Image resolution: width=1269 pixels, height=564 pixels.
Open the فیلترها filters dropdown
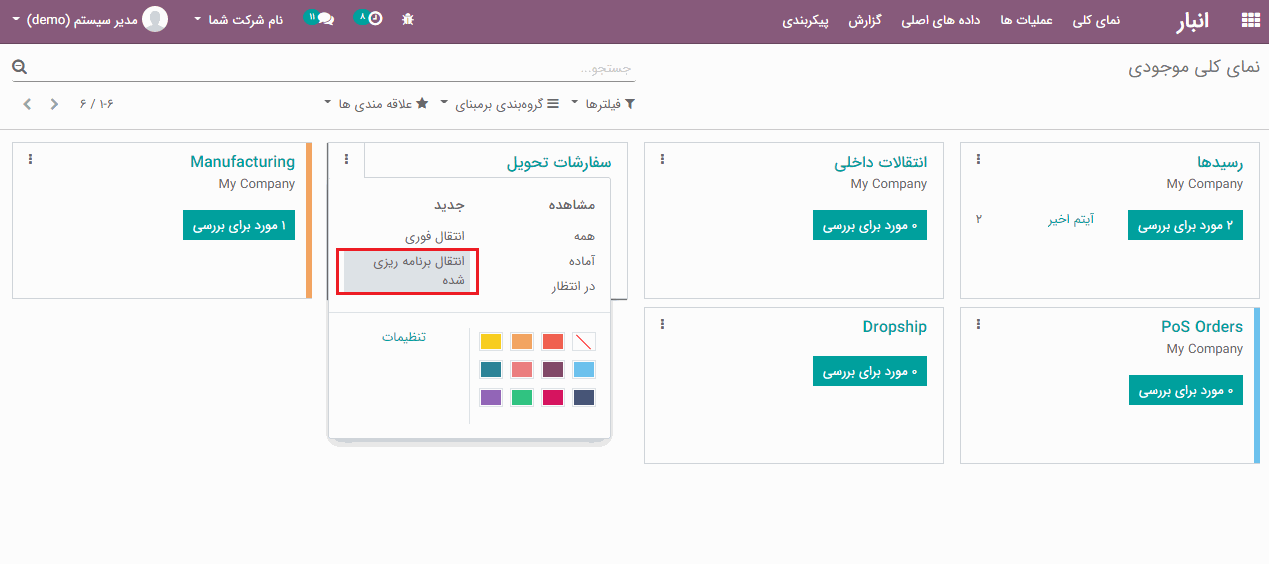603,104
